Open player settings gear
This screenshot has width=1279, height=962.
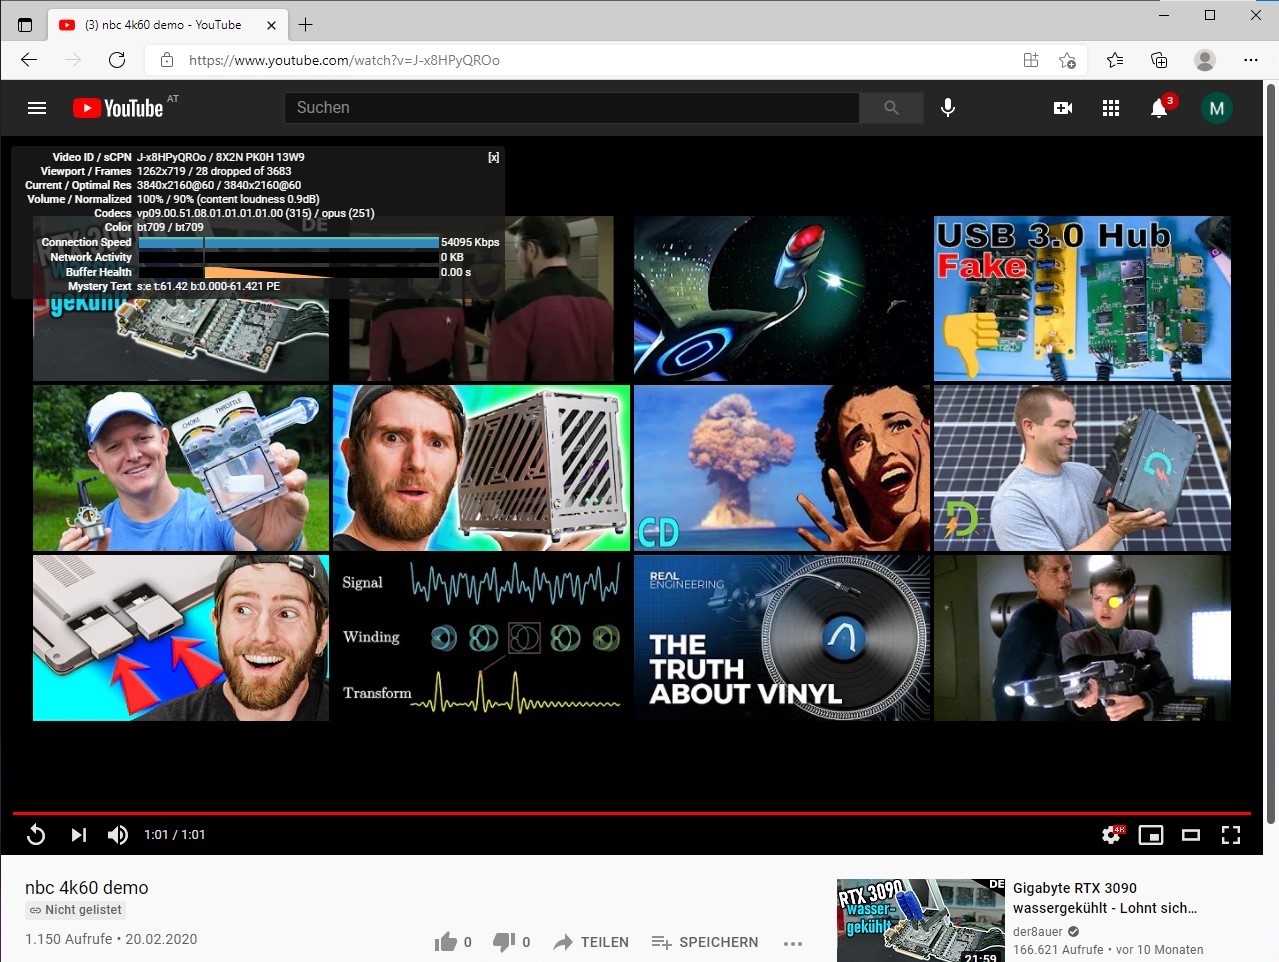tap(1112, 835)
